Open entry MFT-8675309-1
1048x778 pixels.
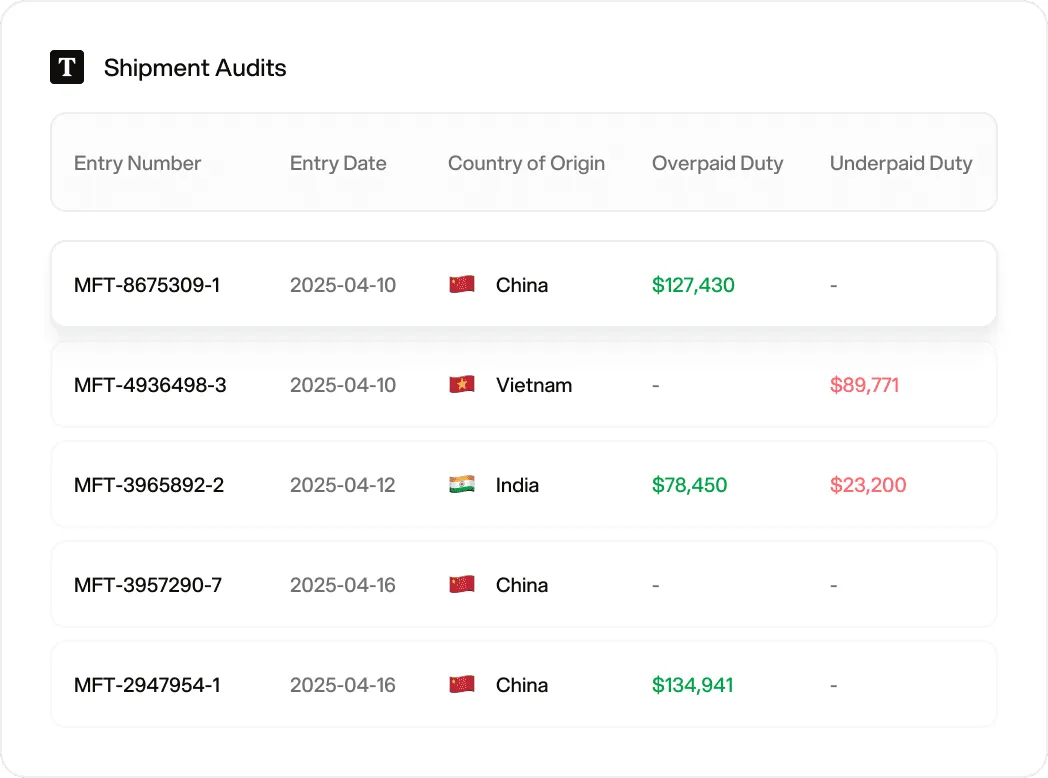(147, 285)
